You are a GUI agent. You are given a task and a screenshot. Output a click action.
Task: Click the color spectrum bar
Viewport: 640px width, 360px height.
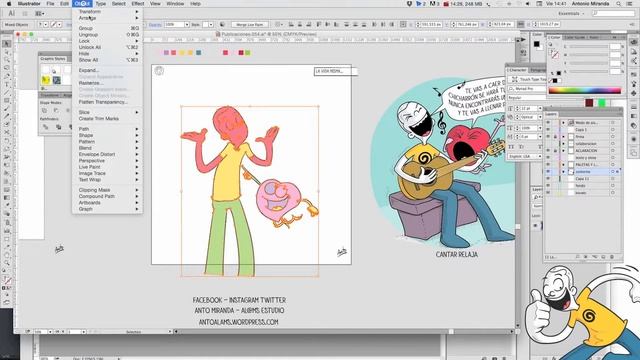click(x=585, y=90)
